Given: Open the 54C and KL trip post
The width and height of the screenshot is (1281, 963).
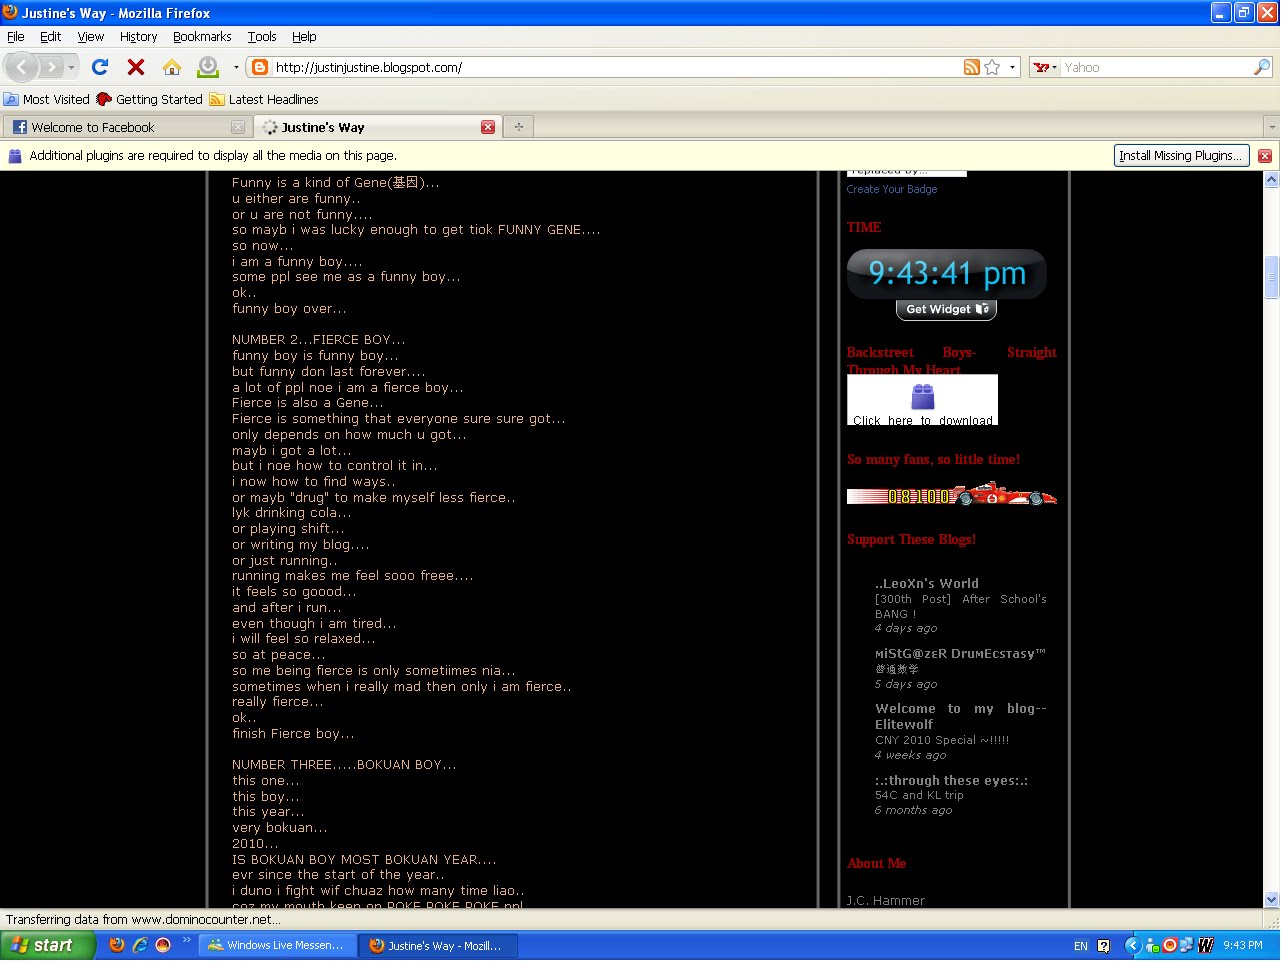Looking at the screenshot, I should pos(919,795).
